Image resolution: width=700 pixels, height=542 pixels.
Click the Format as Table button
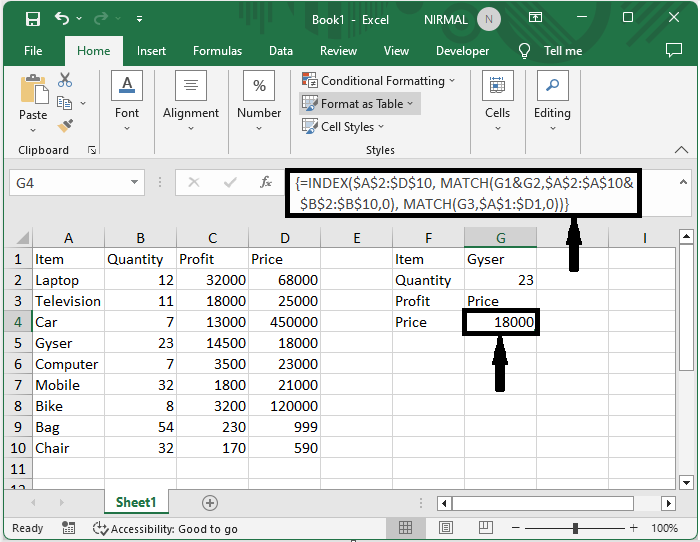359,104
